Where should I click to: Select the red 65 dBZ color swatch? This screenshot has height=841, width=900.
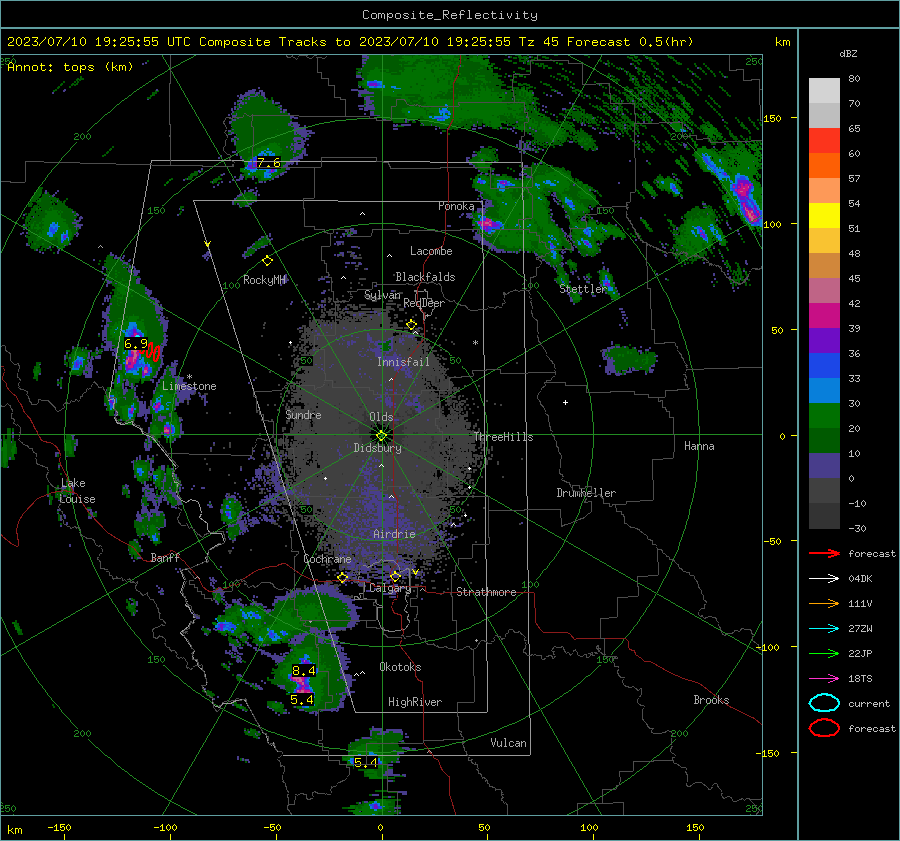(824, 140)
